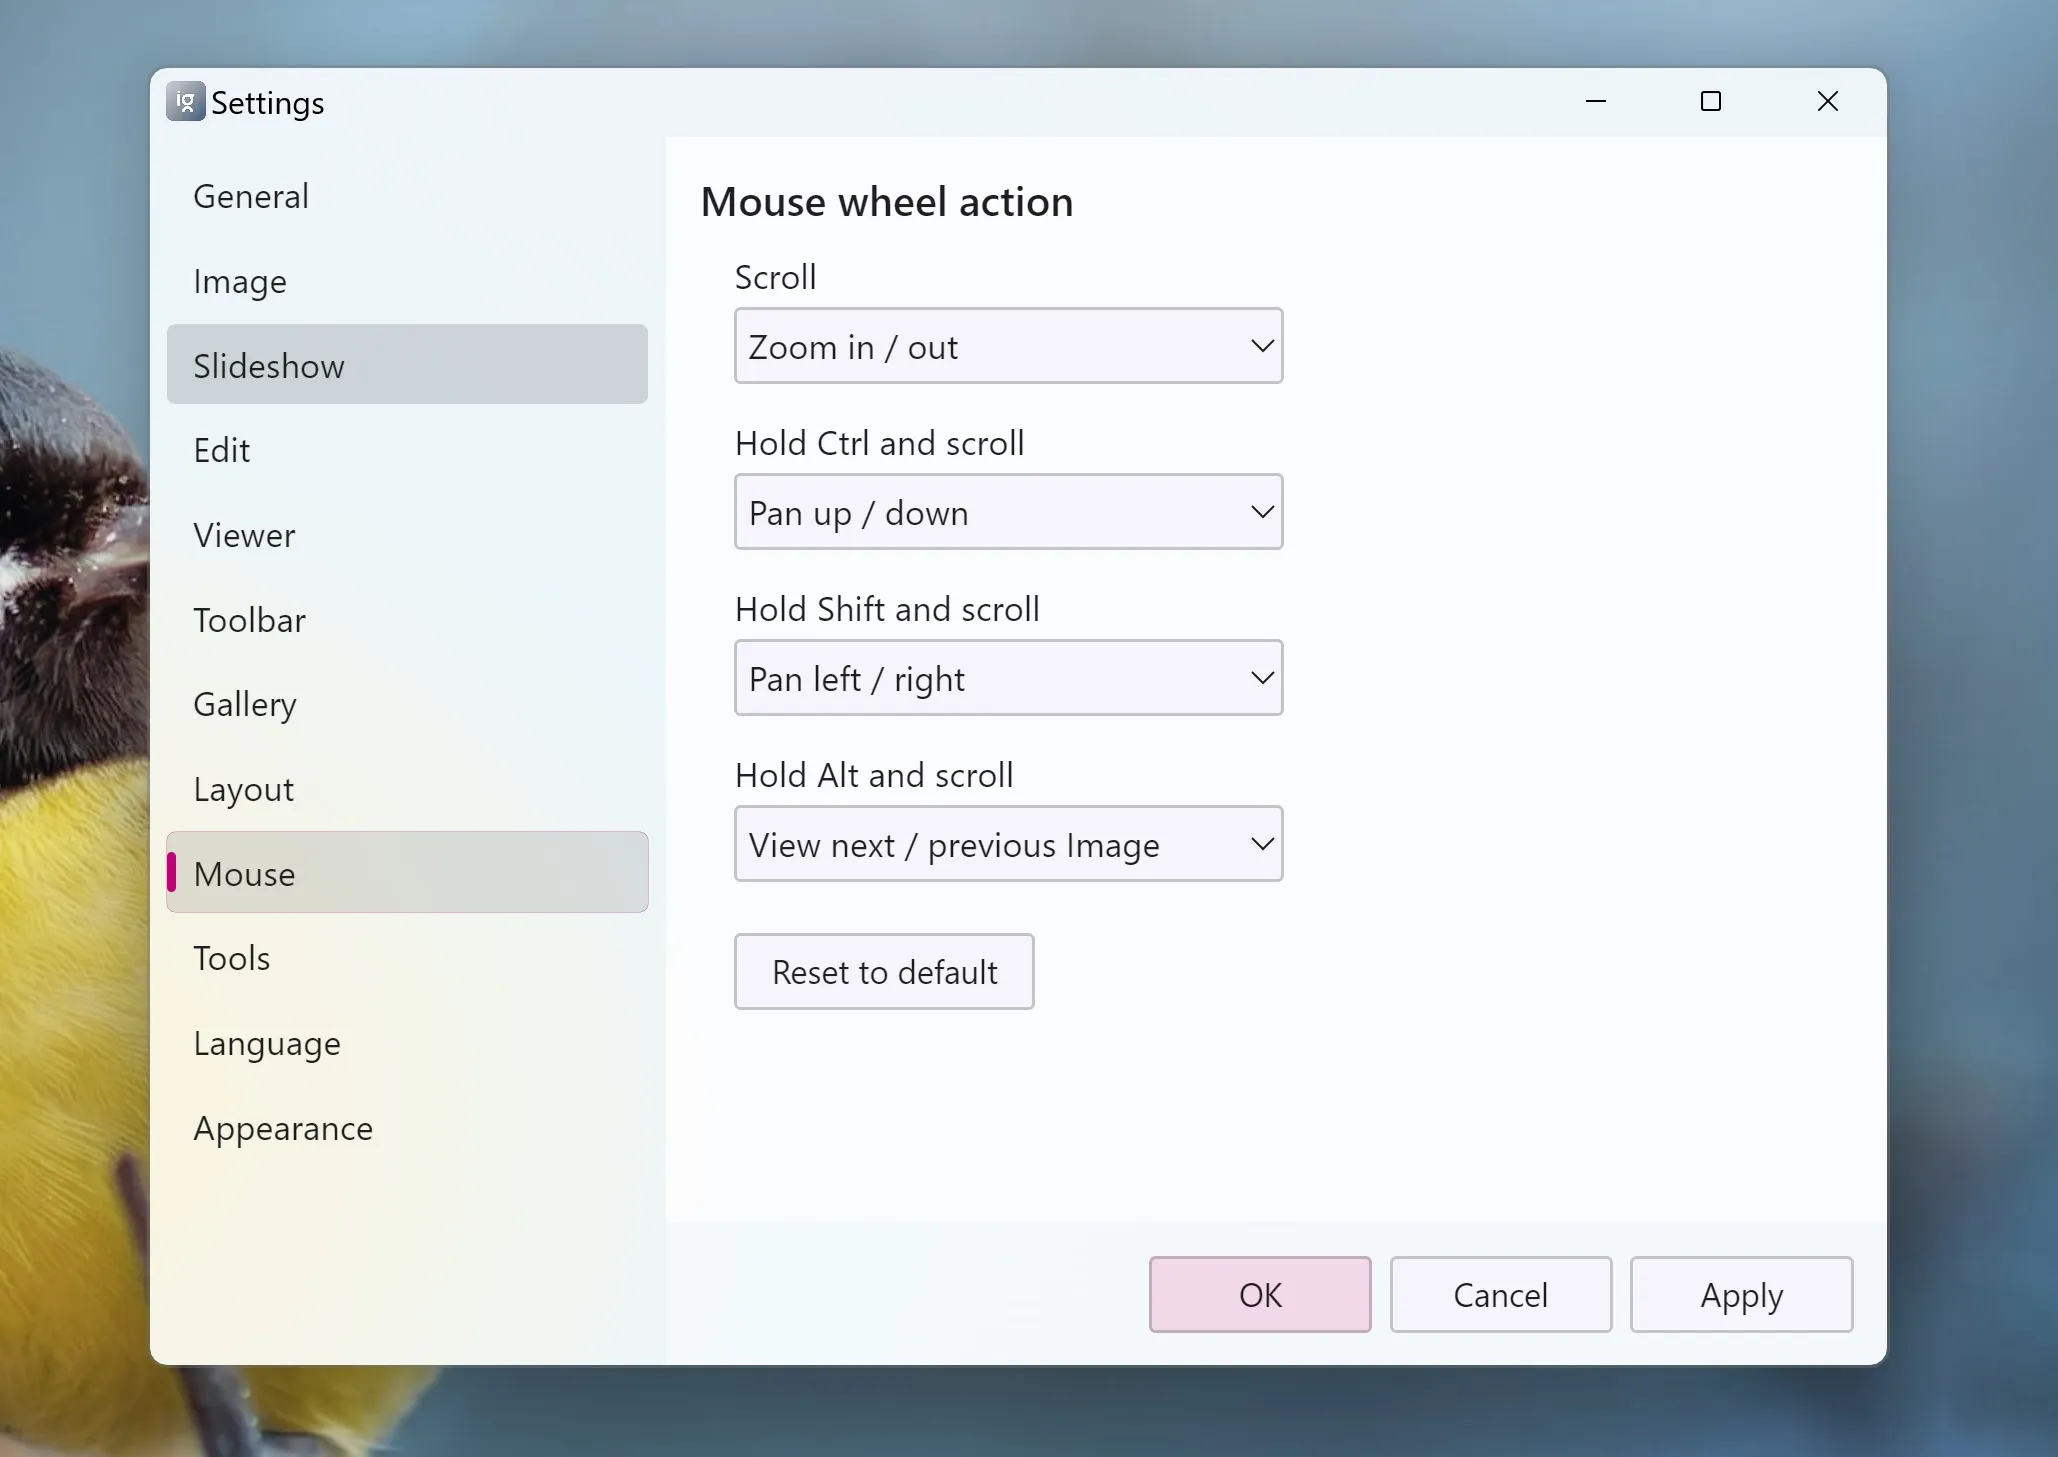Confirm changes with the OK button
Screen dimensions: 2058x1457
pos(1259,1295)
